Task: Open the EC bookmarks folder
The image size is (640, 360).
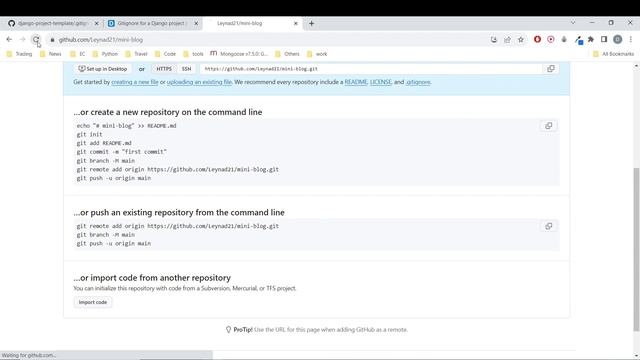Action: point(78,54)
